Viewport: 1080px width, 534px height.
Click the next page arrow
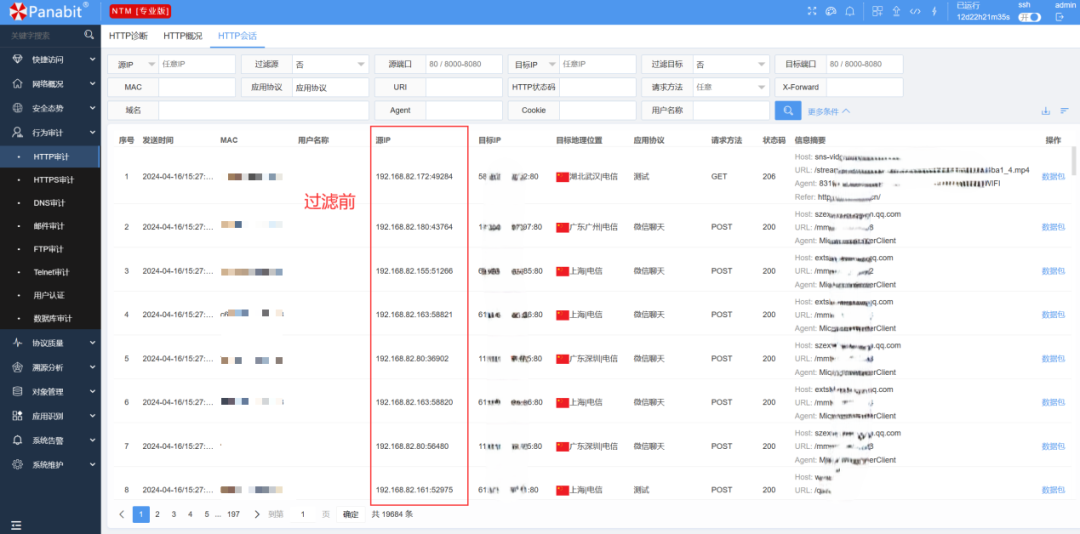[257, 514]
